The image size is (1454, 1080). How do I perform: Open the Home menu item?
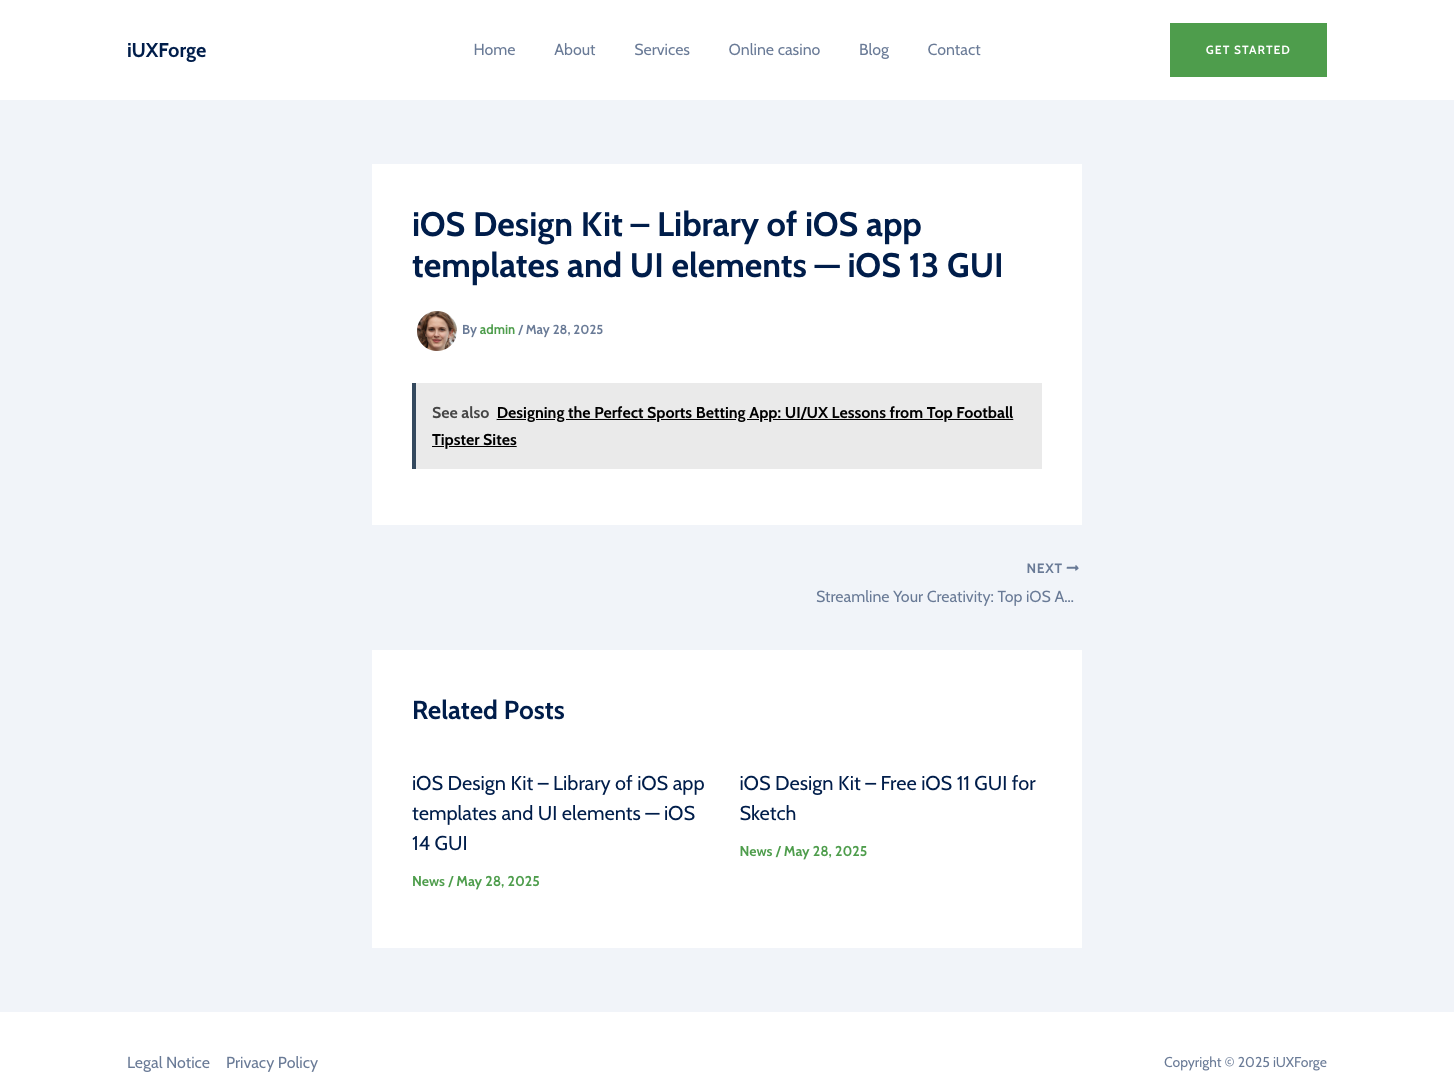click(x=494, y=50)
